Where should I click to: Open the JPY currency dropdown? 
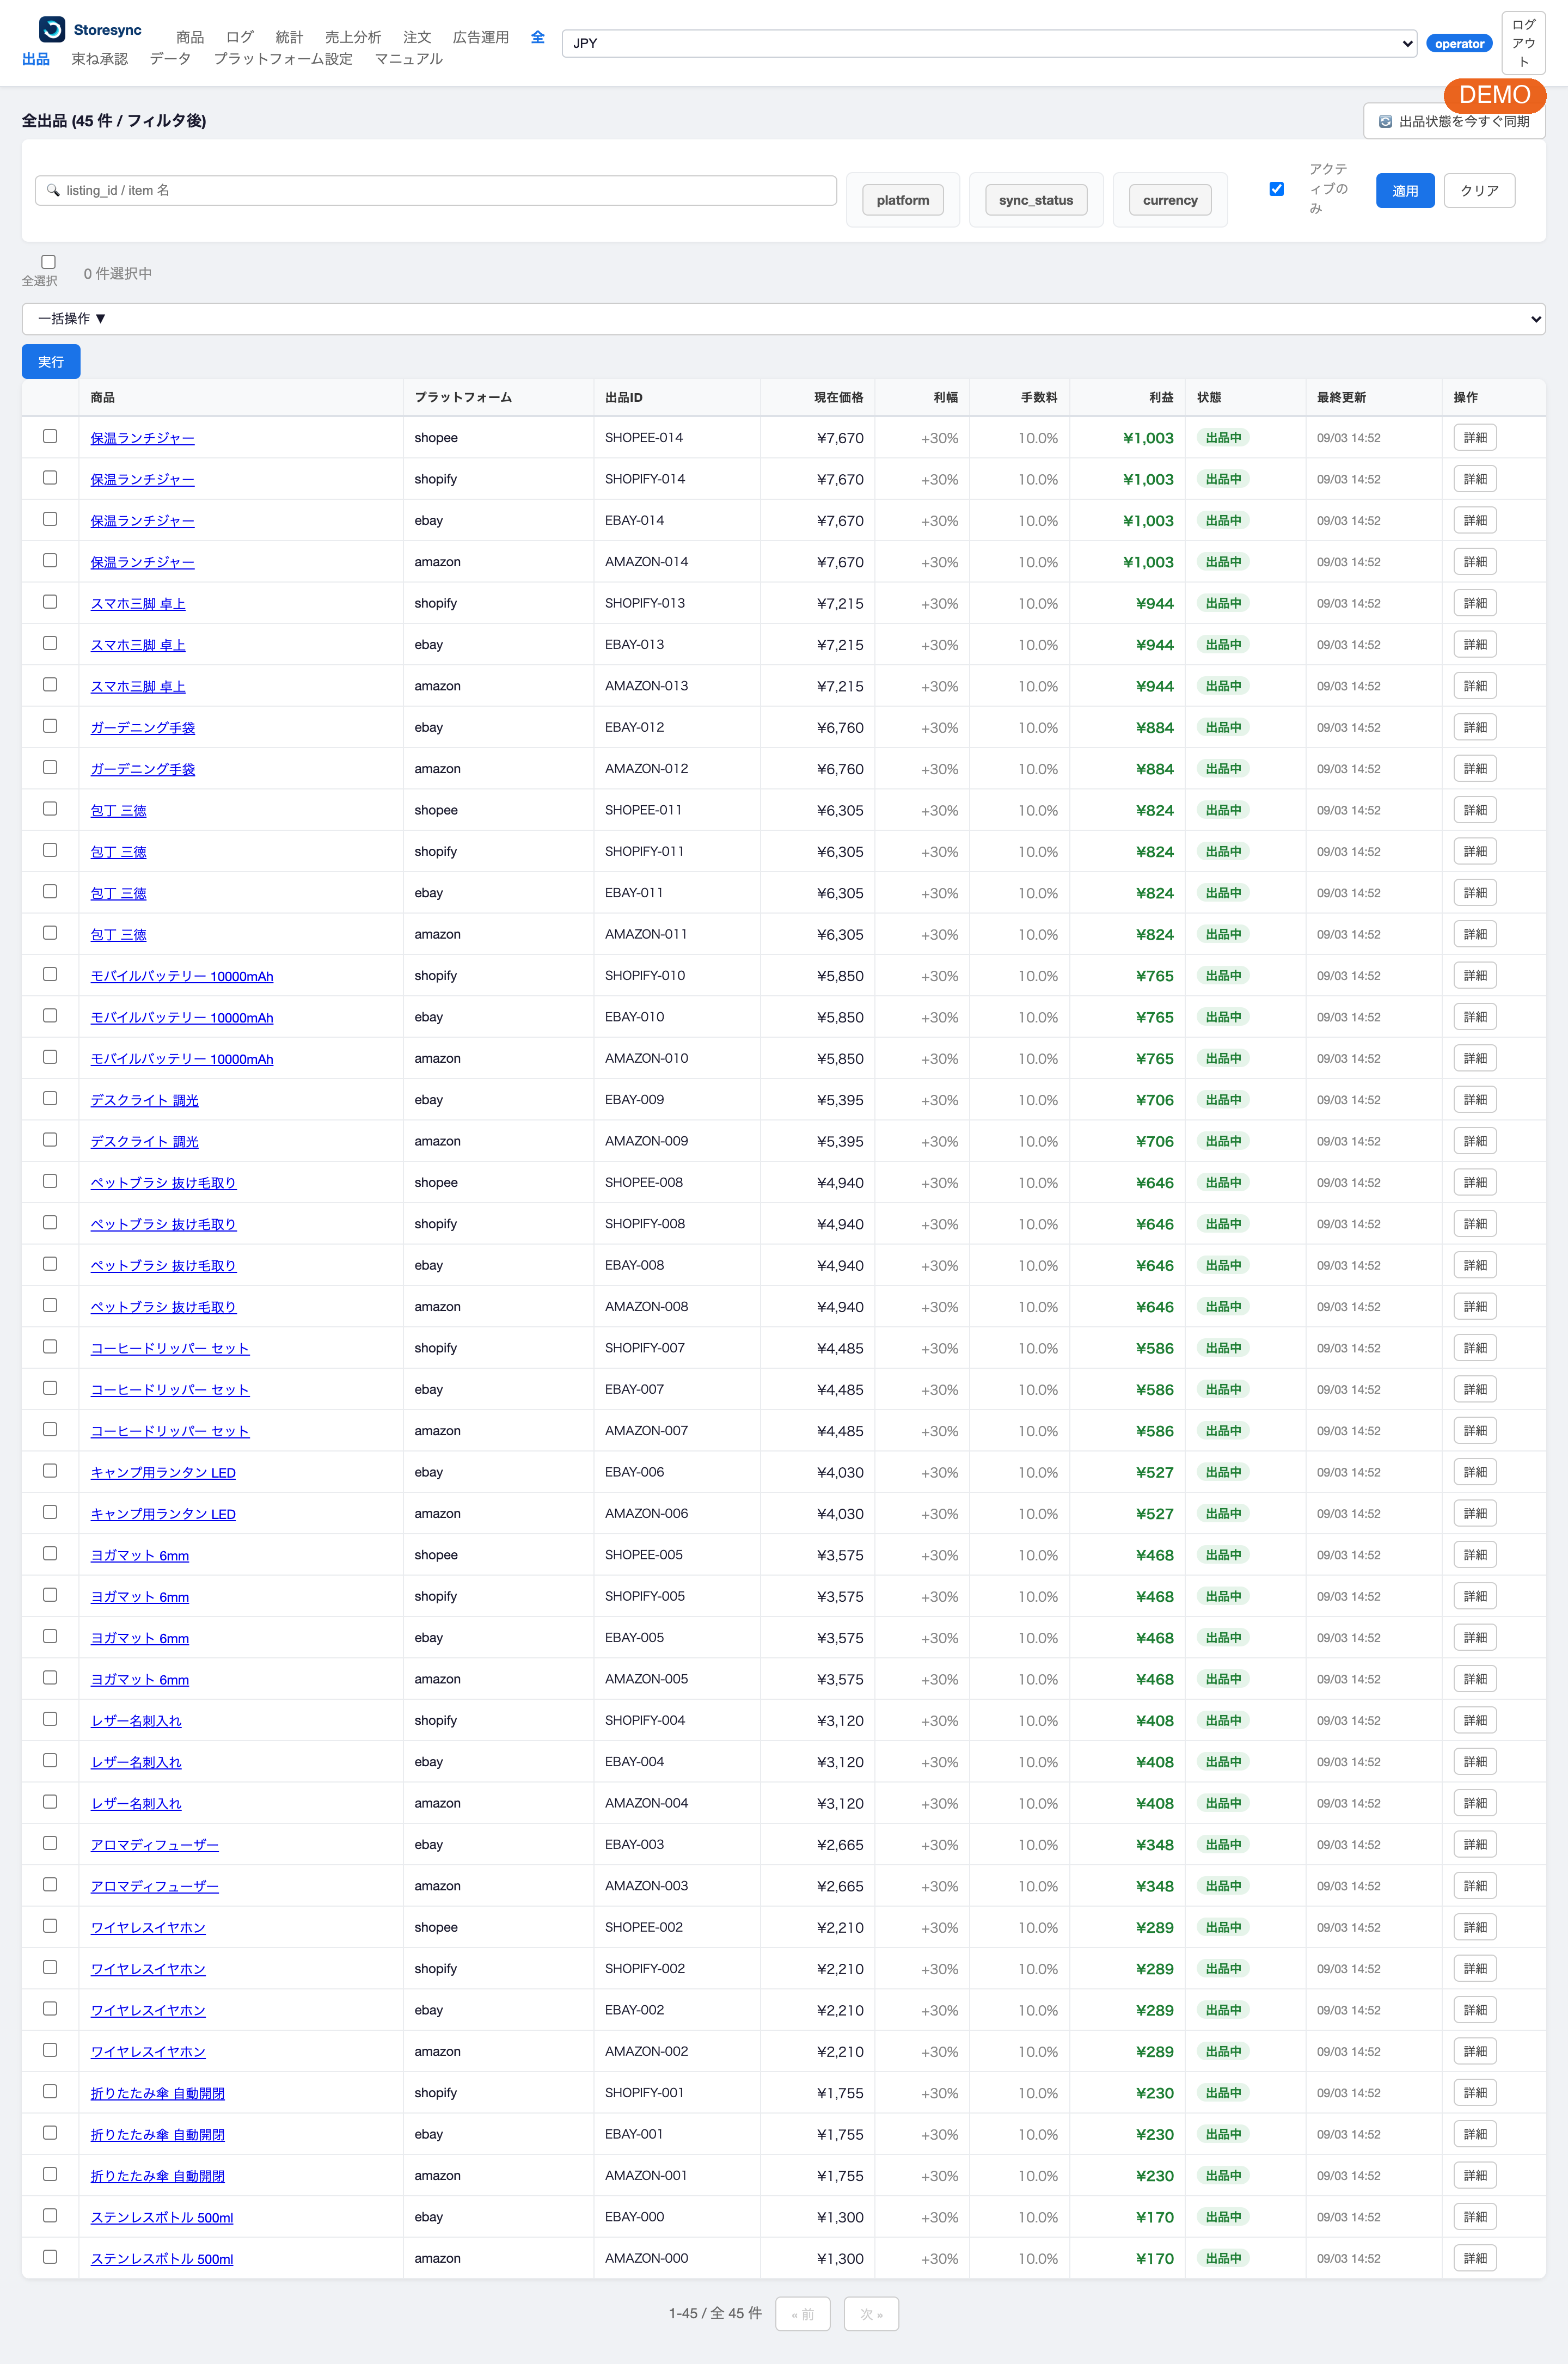pyautogui.click(x=989, y=43)
